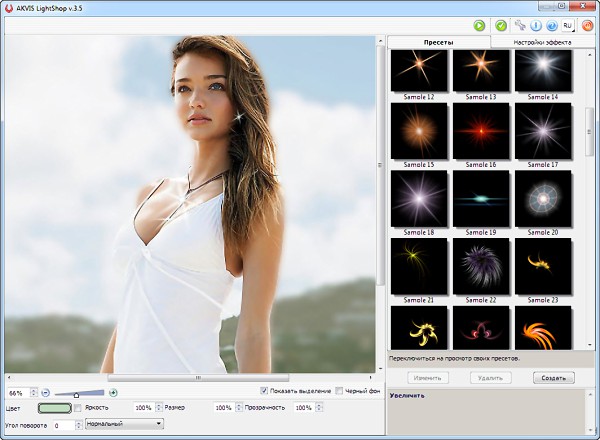The width and height of the screenshot is (600, 440).
Task: Choose the Sample 15 orange burst preset
Action: coord(419,131)
